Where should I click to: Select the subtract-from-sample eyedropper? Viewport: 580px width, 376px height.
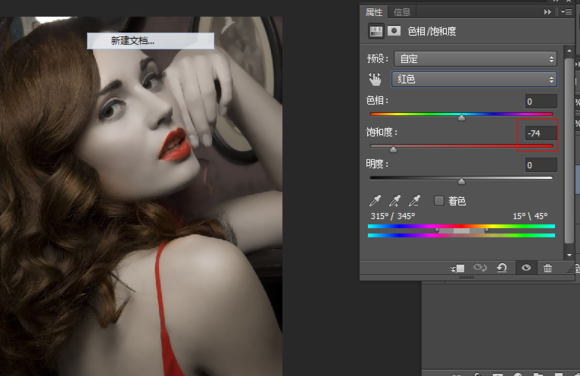tap(414, 201)
